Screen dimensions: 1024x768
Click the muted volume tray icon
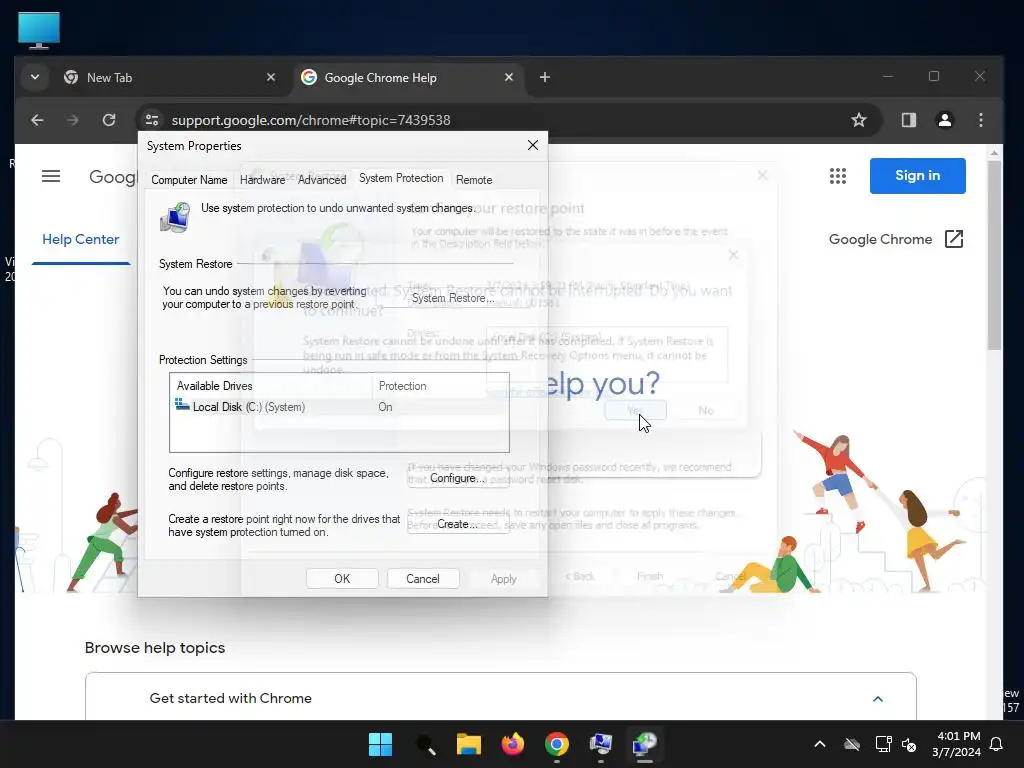pos(909,744)
